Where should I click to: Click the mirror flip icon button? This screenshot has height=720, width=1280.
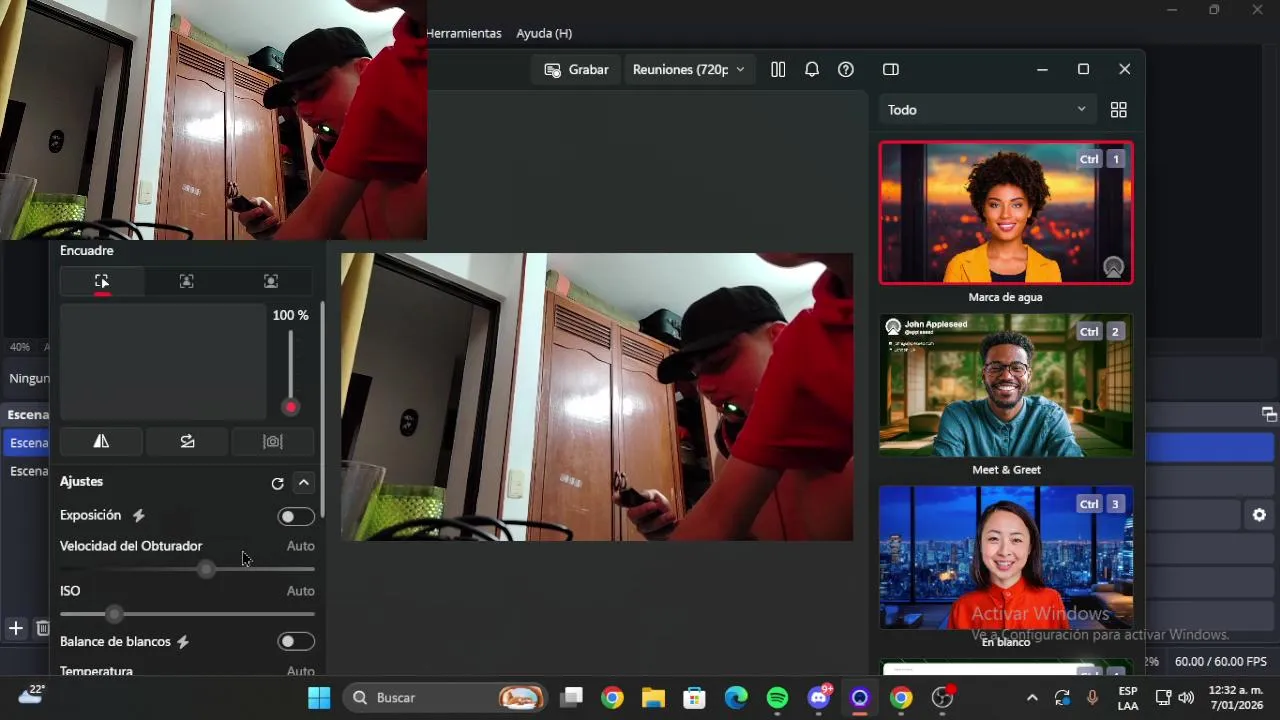click(x=101, y=441)
